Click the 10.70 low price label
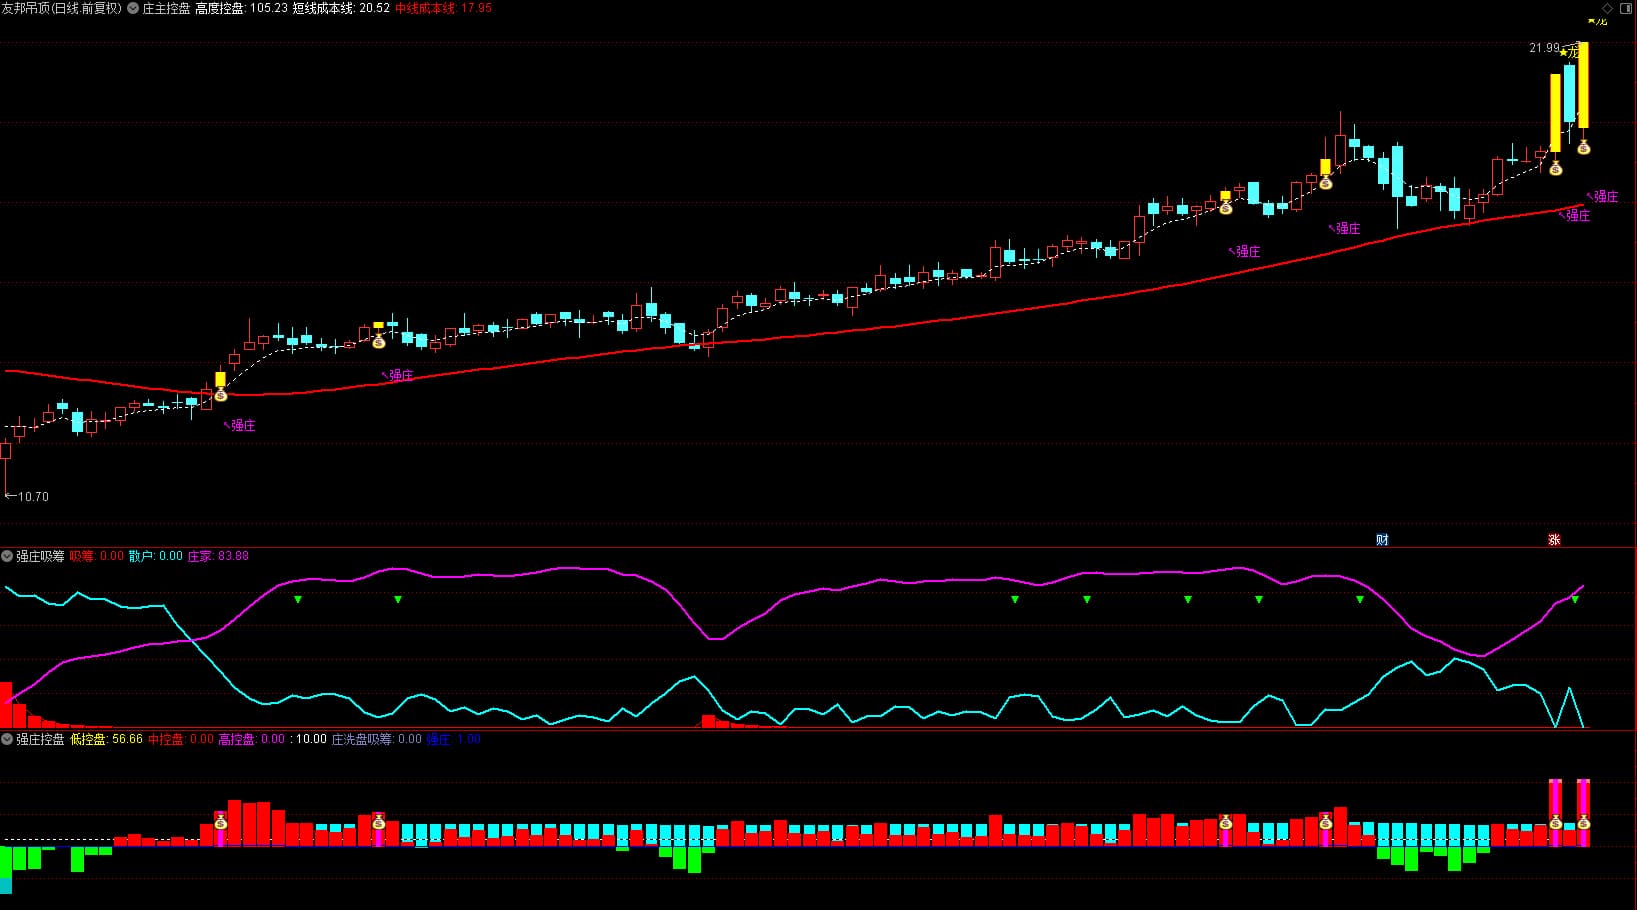The image size is (1637, 910). click(33, 496)
